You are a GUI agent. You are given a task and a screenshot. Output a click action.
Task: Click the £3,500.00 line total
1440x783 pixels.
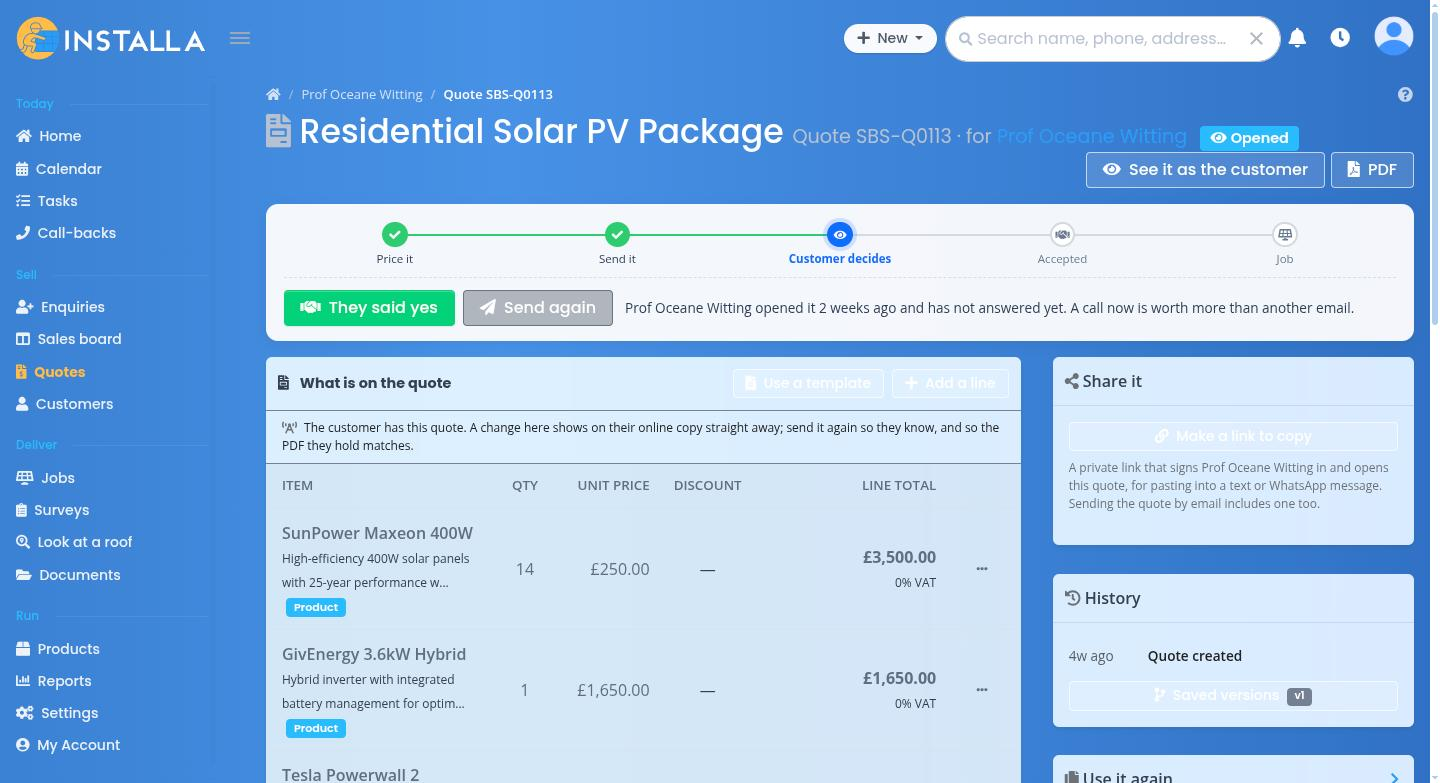pos(899,557)
